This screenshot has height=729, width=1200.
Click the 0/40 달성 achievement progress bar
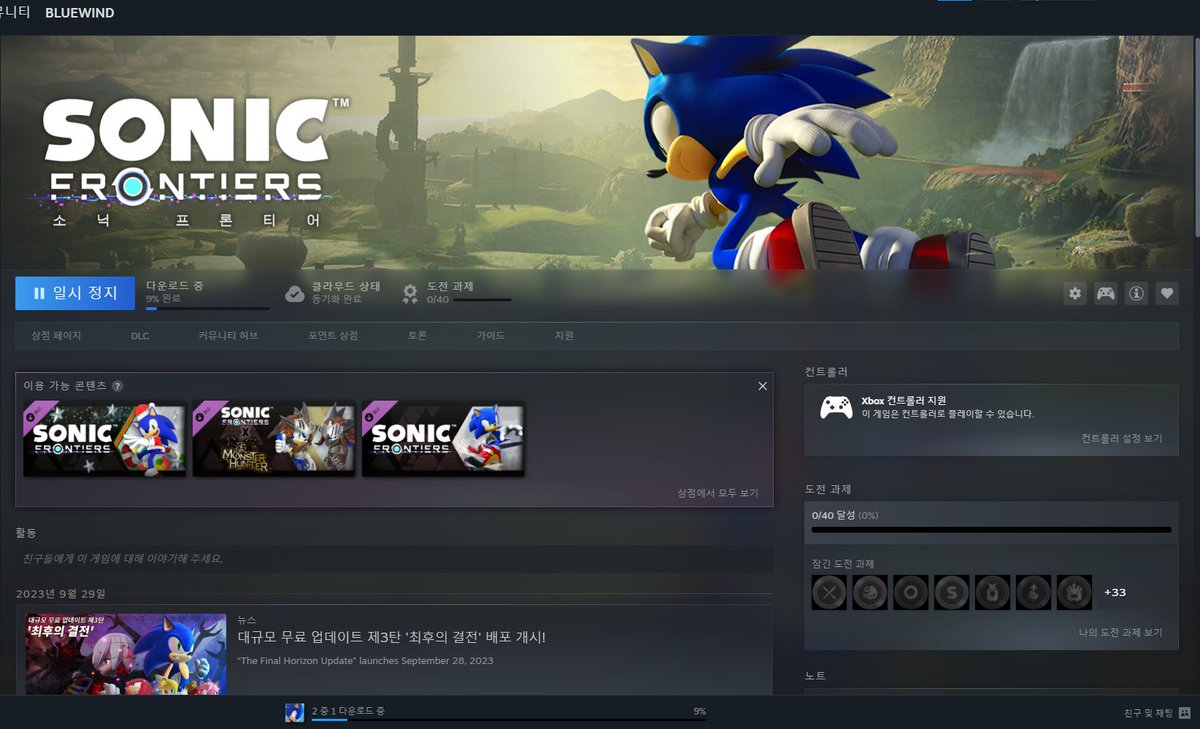(x=992, y=530)
